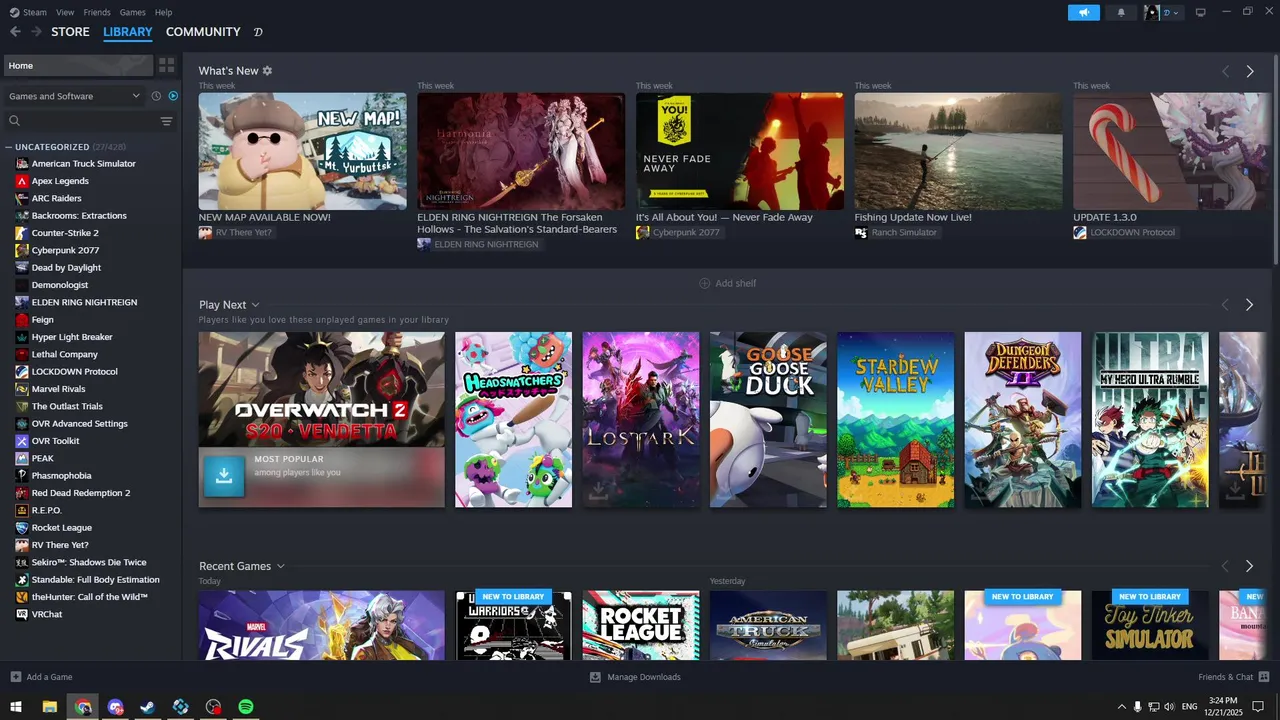Open the Games menu
Viewport: 1280px width, 720px height.
132,12
